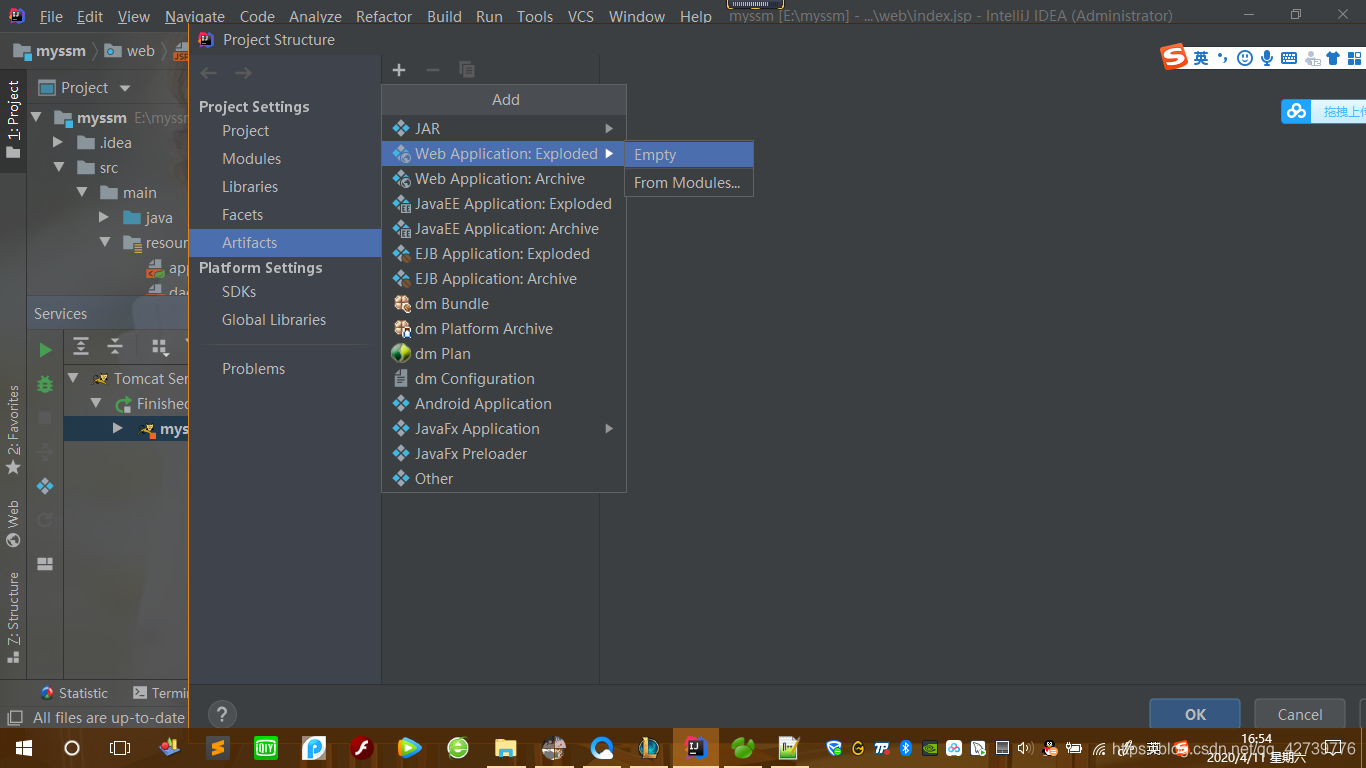Expand the java folder
Image resolution: width=1366 pixels, height=768 pixels.
point(104,217)
